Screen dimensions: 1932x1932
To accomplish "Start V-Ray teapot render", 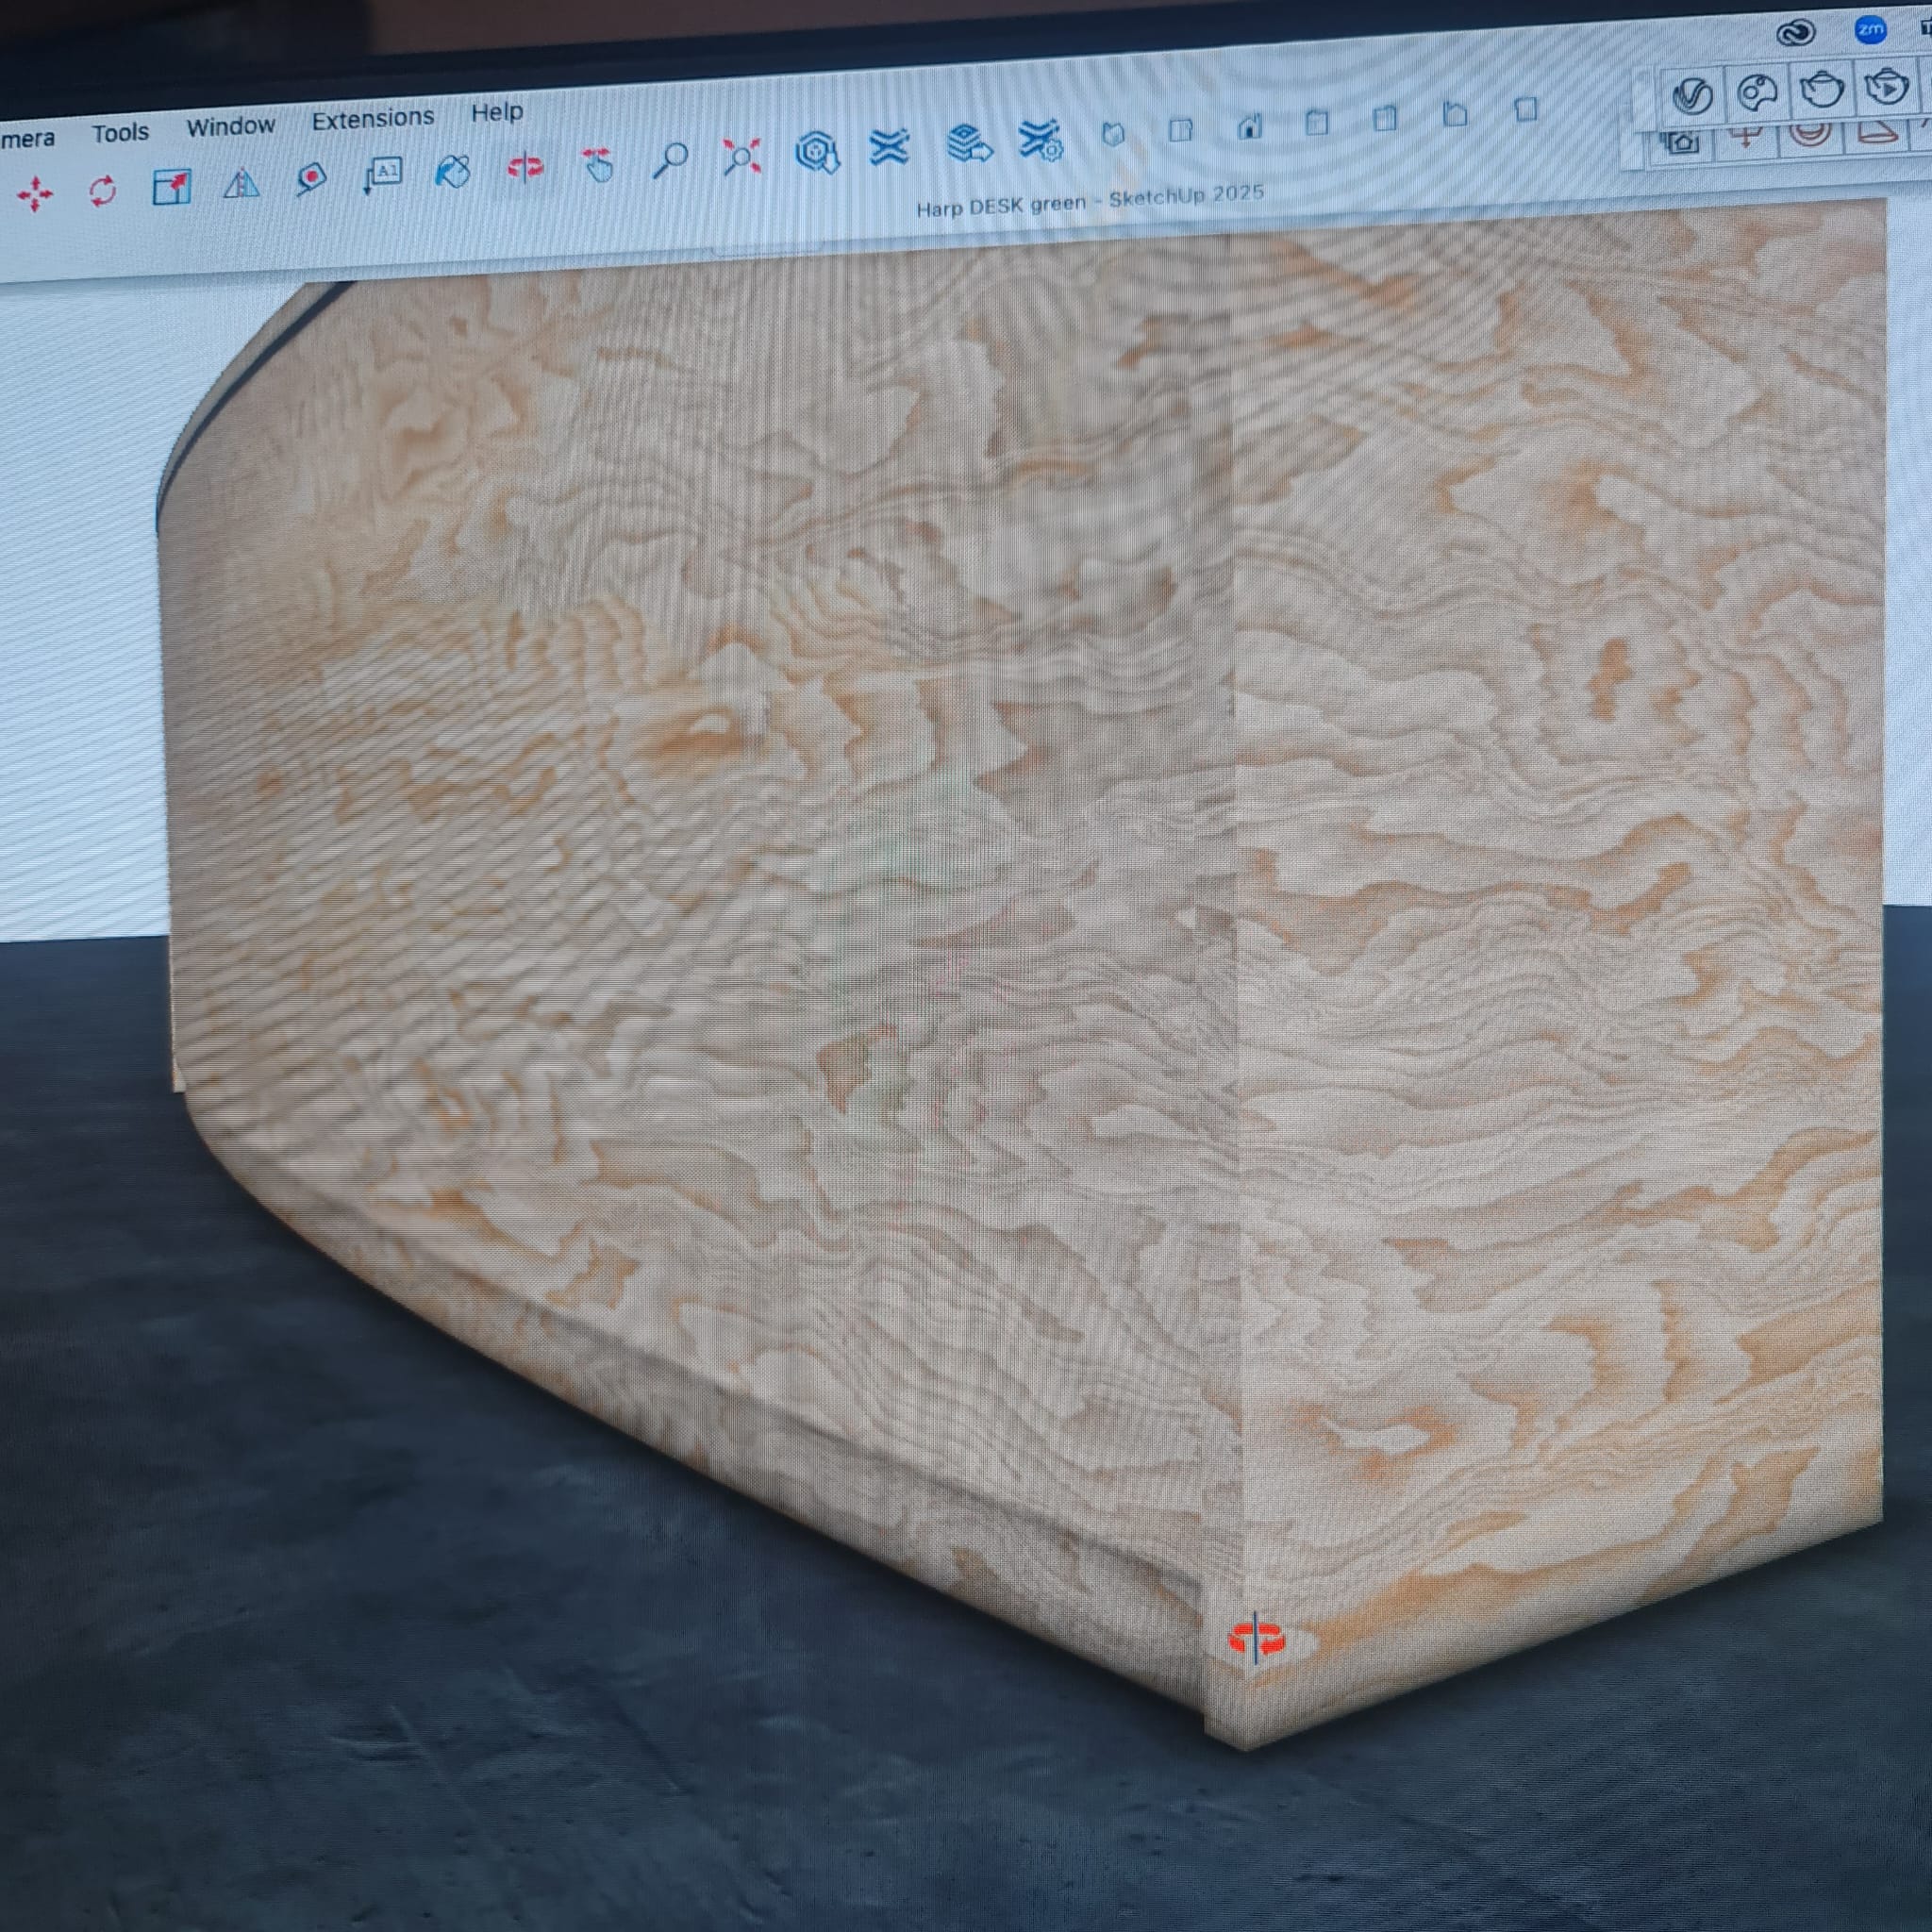I will coord(1821,90).
